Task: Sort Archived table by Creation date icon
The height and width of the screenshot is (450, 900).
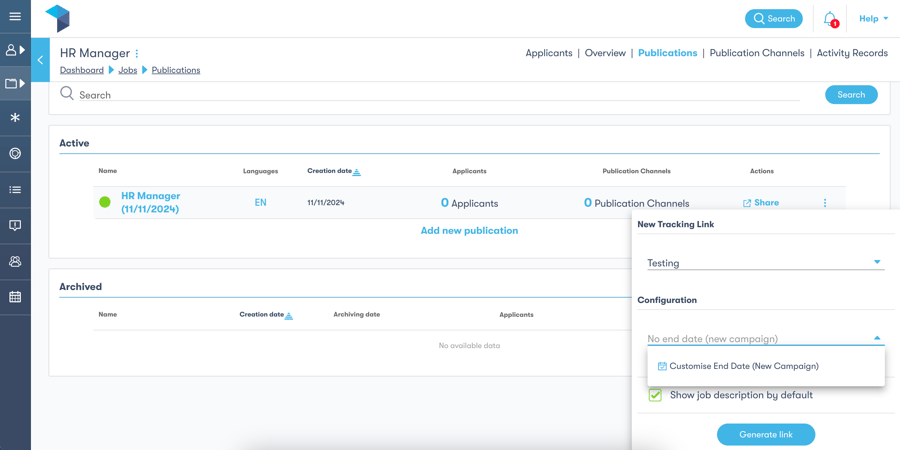Action: coord(289,315)
